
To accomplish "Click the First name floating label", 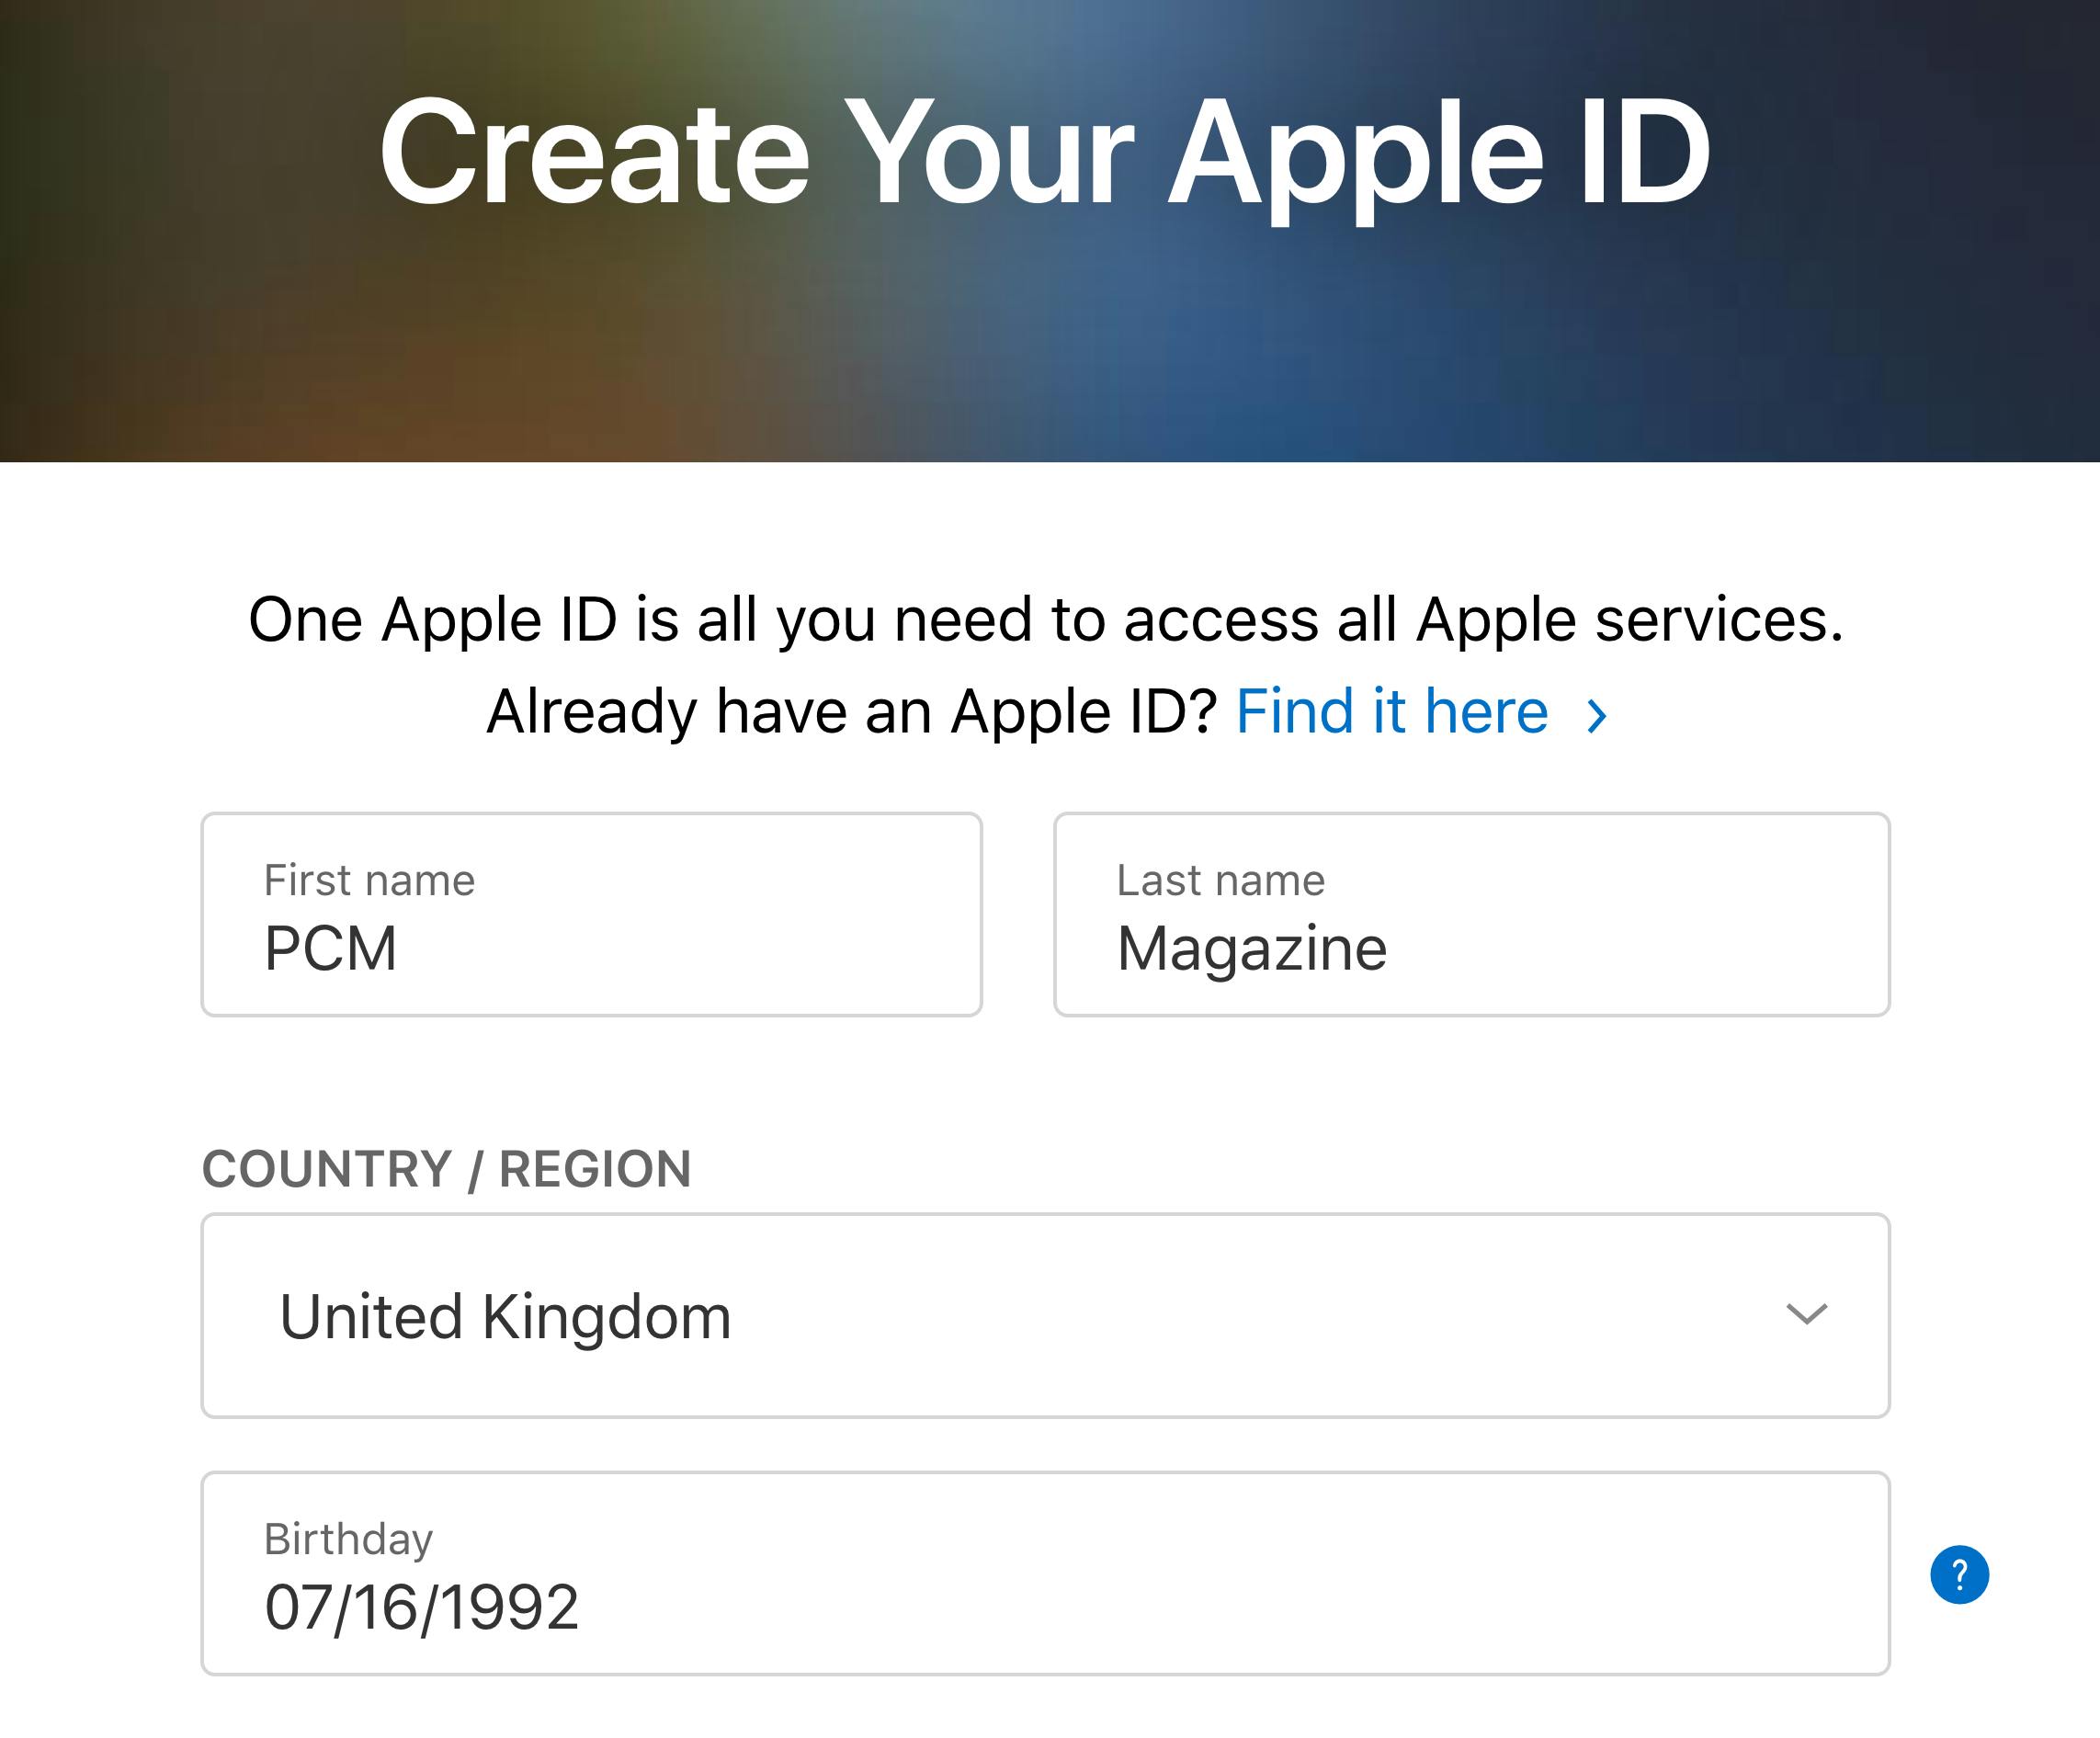I will pyautogui.click(x=369, y=880).
